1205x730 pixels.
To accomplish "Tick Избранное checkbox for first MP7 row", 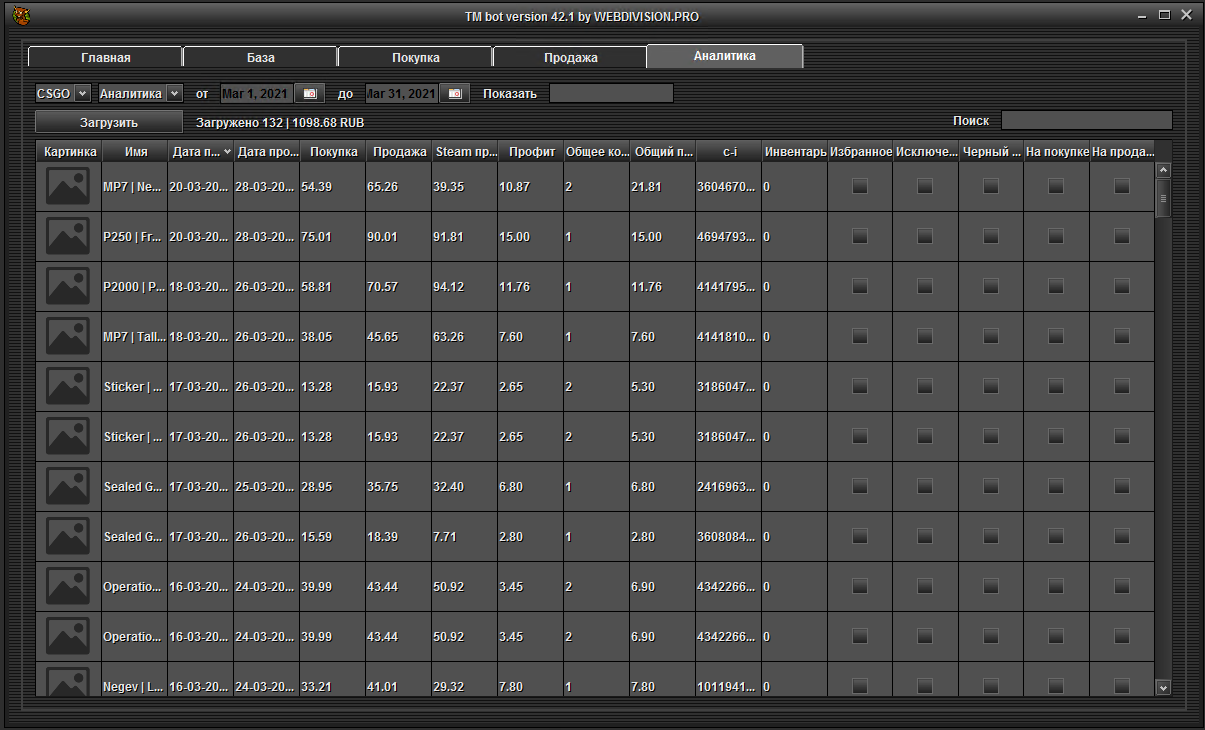I will pyautogui.click(x=859, y=186).
